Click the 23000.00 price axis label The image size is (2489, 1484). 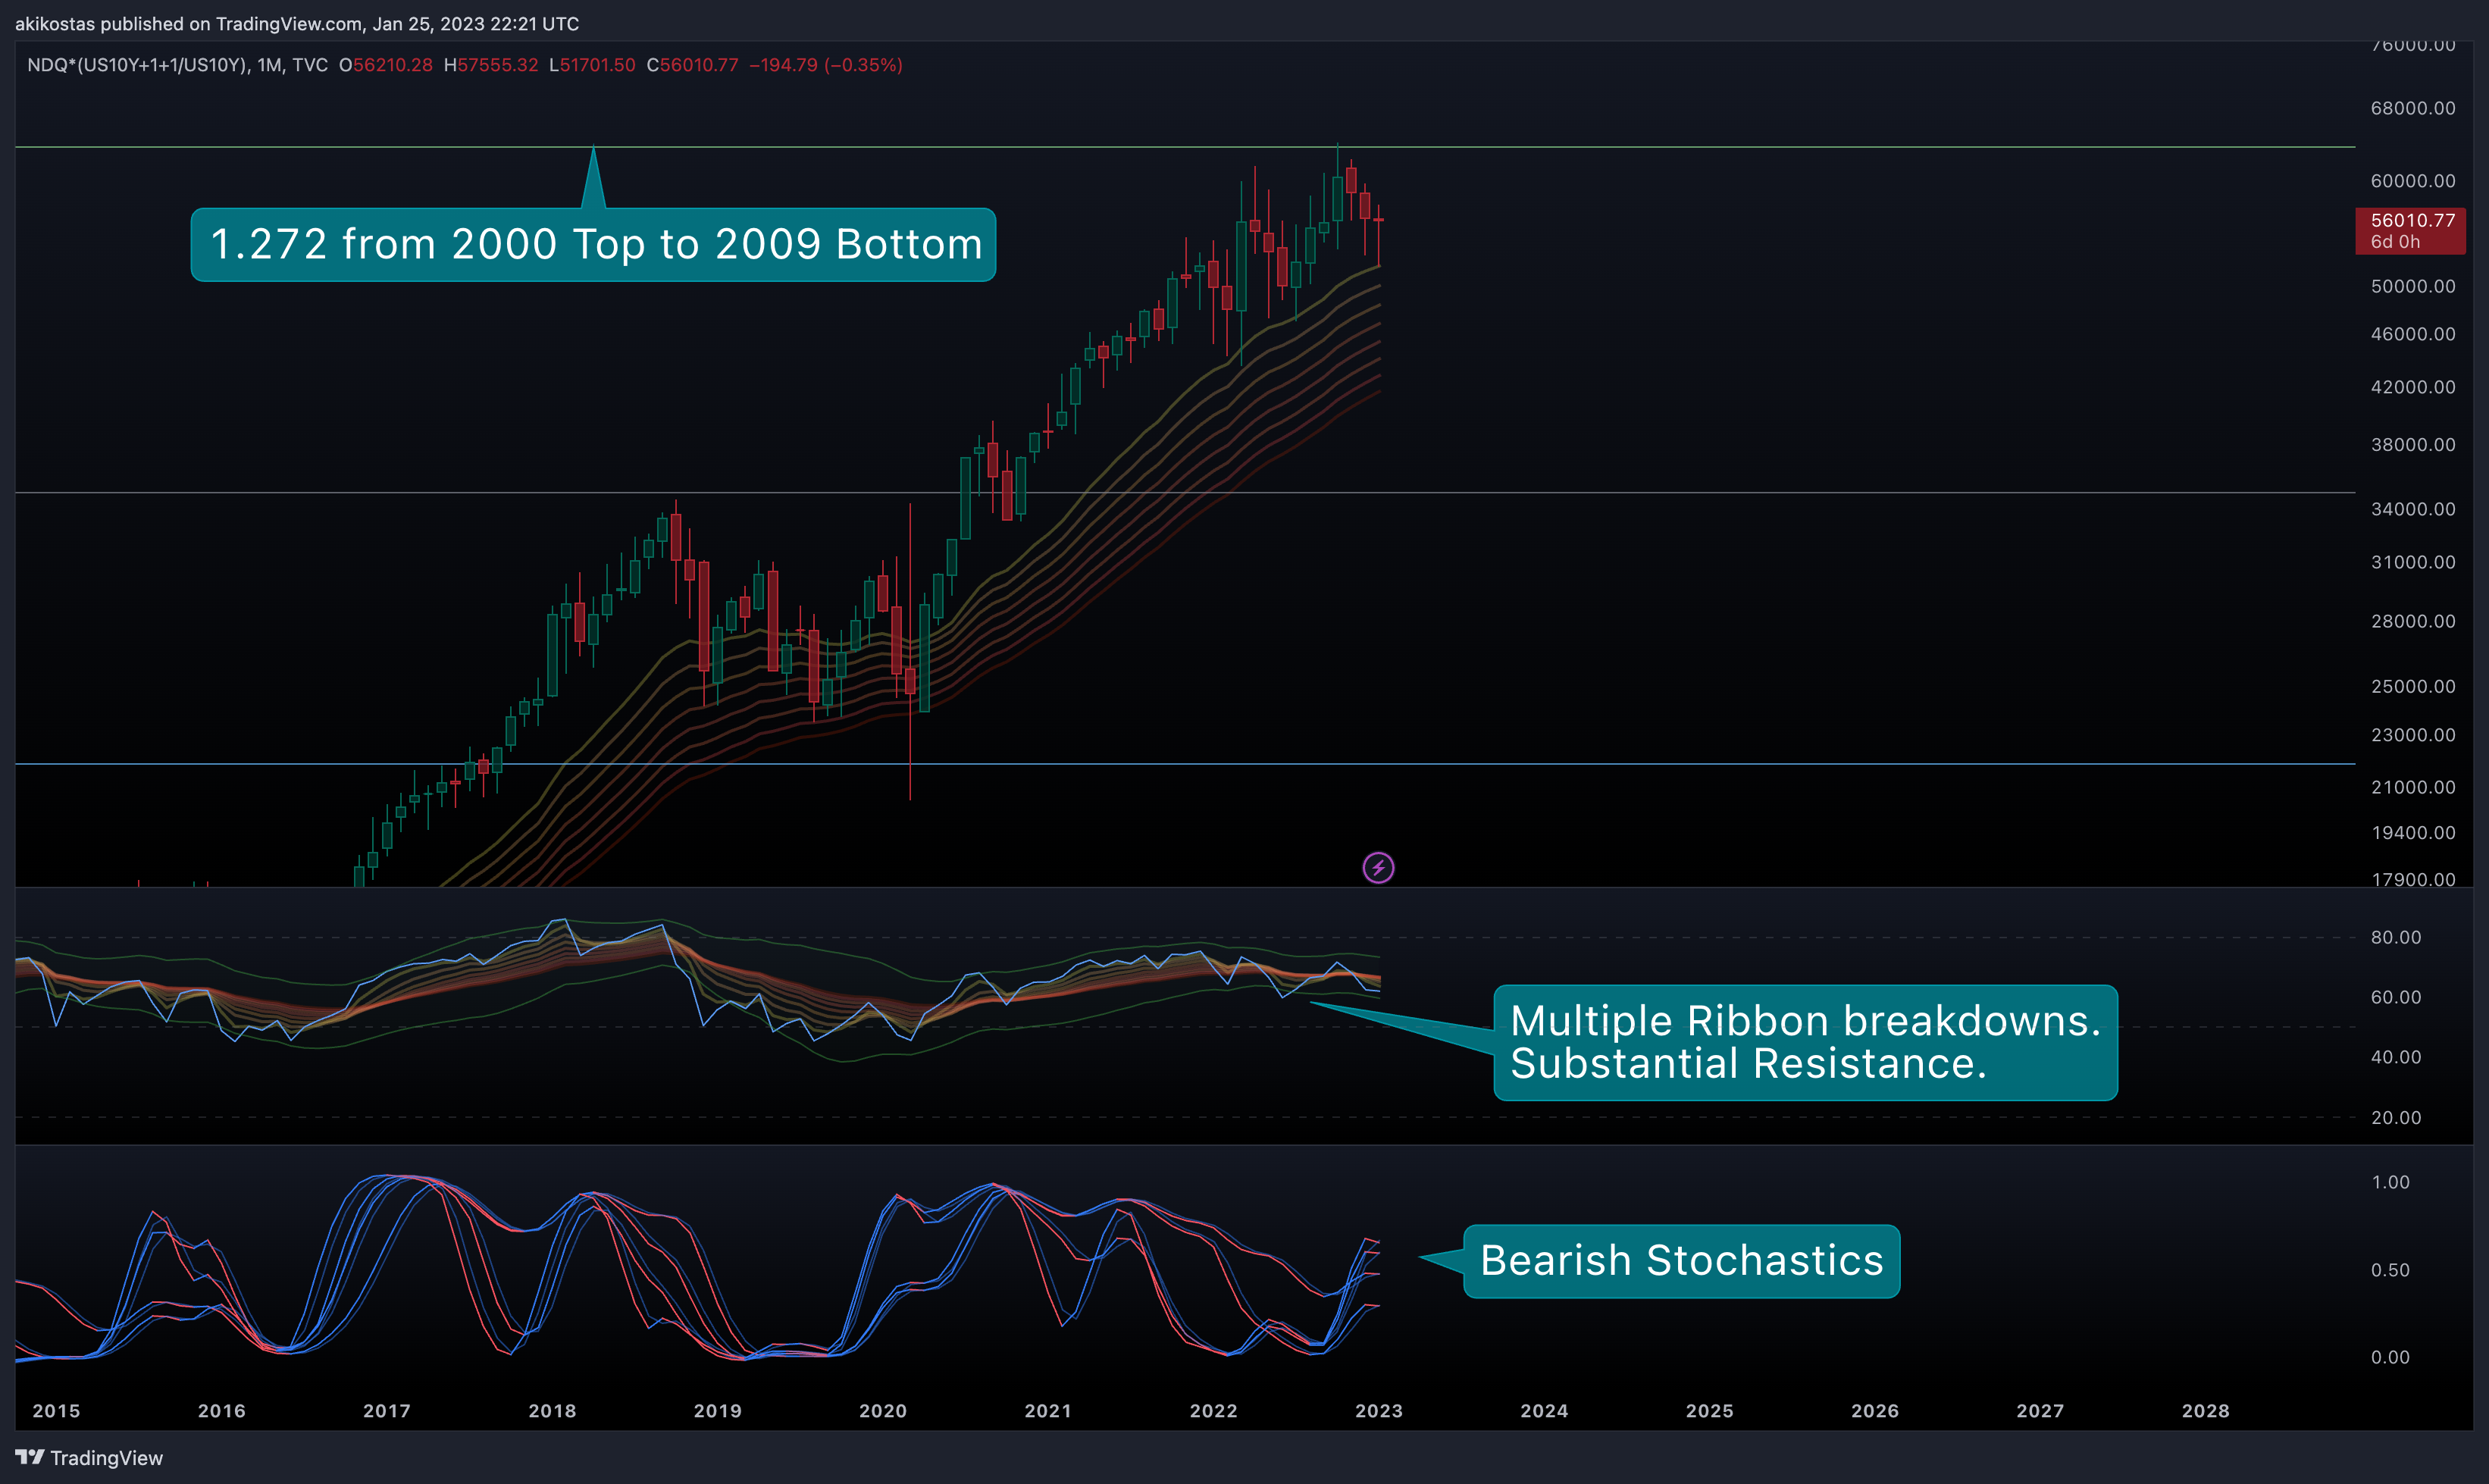(x=2413, y=735)
